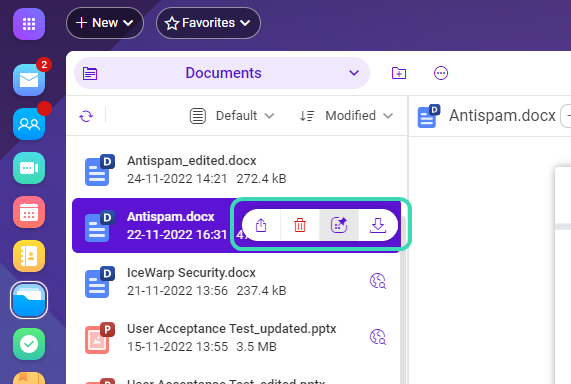
Task: Click the file list vertical scrollbar
Action: pyautogui.click(x=404, y=299)
